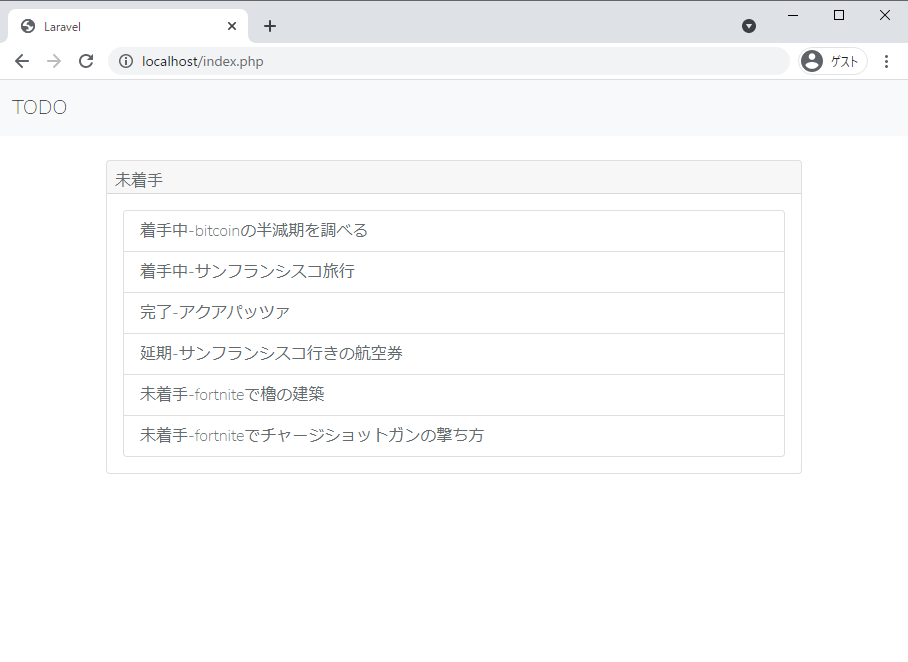The height and width of the screenshot is (662, 908).
Task: Open the Chrome three-dot menu
Action: coord(887,61)
